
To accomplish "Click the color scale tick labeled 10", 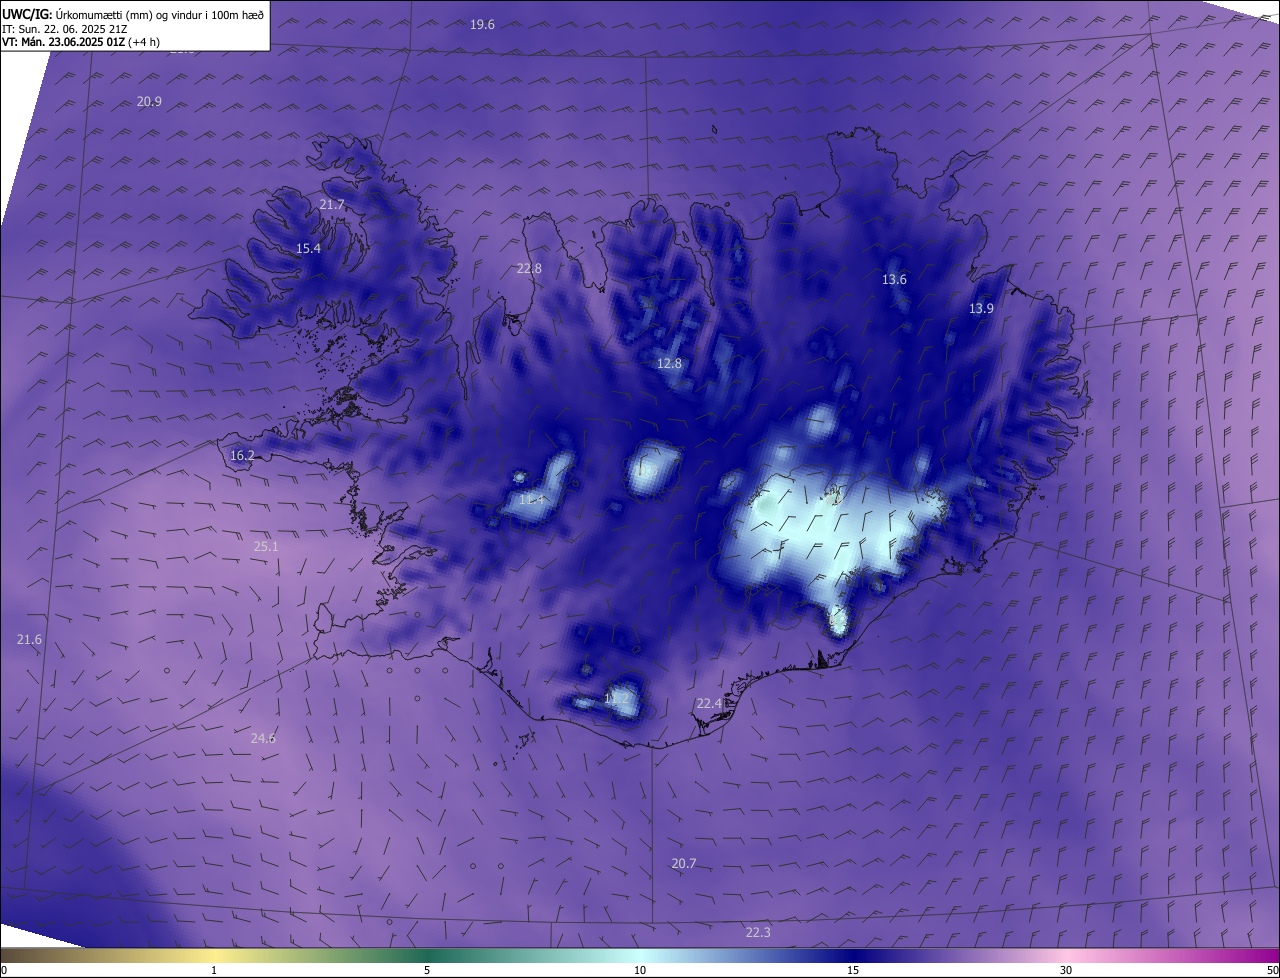I will 640,970.
